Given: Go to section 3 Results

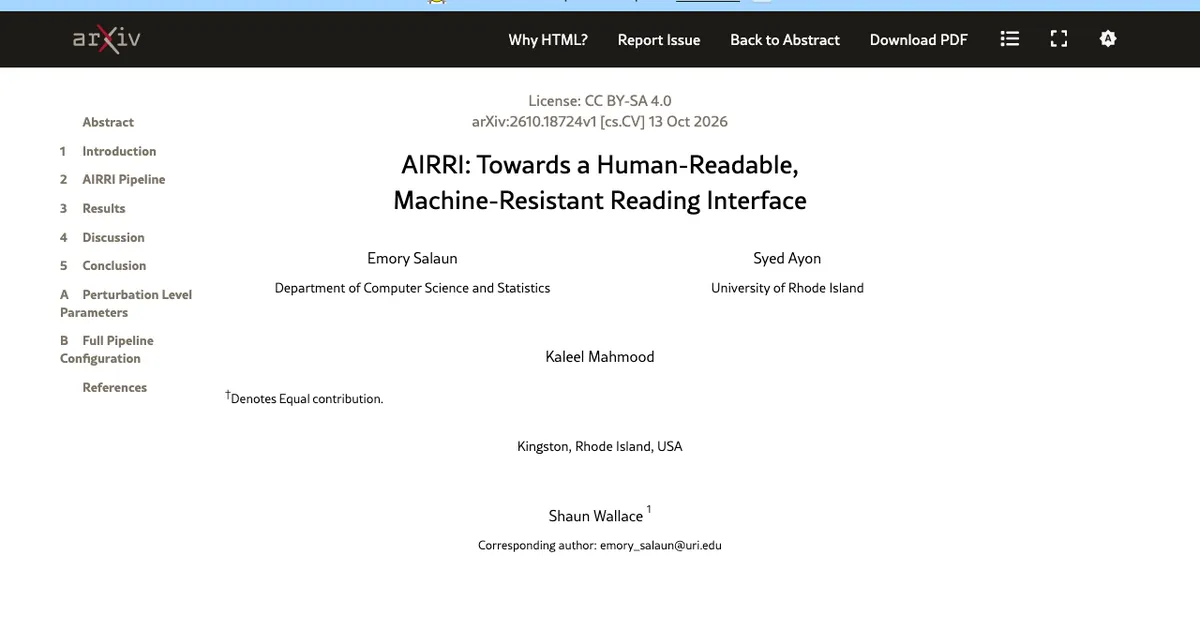Looking at the screenshot, I should click(92, 208).
